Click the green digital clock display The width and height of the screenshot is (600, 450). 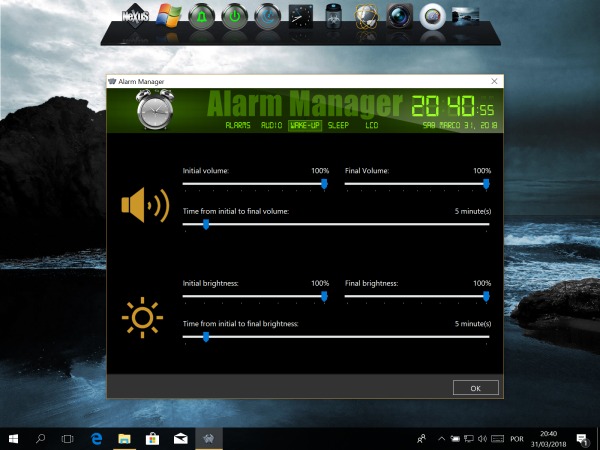(x=453, y=106)
